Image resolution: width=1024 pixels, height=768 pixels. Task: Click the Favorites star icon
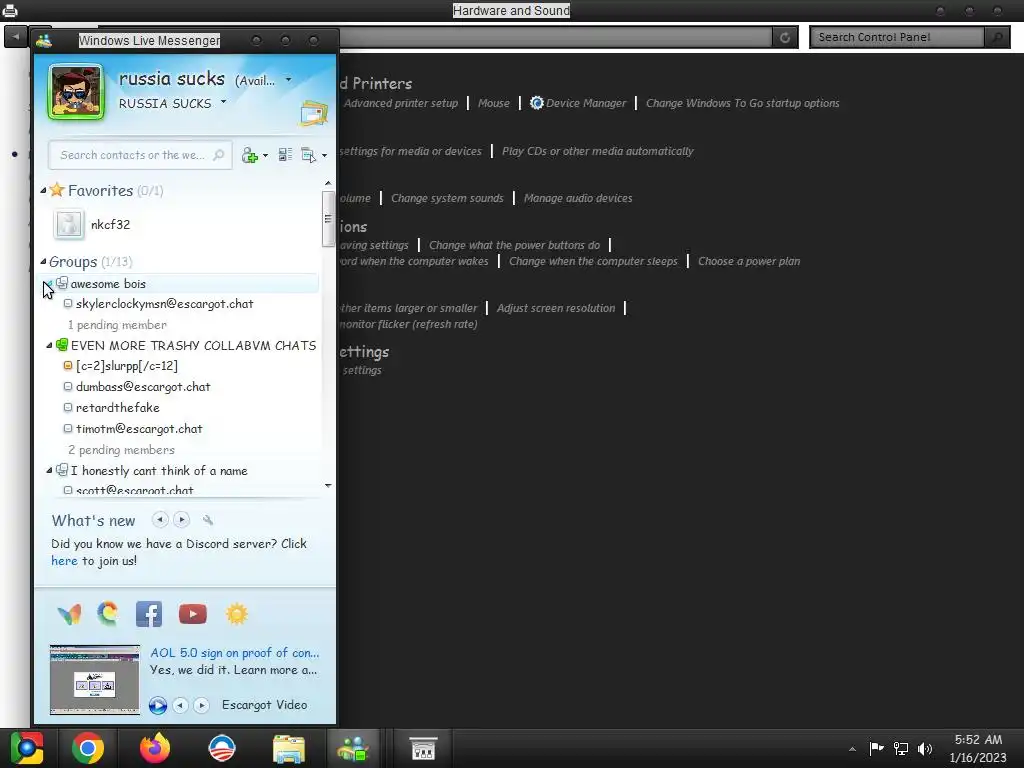click(57, 190)
